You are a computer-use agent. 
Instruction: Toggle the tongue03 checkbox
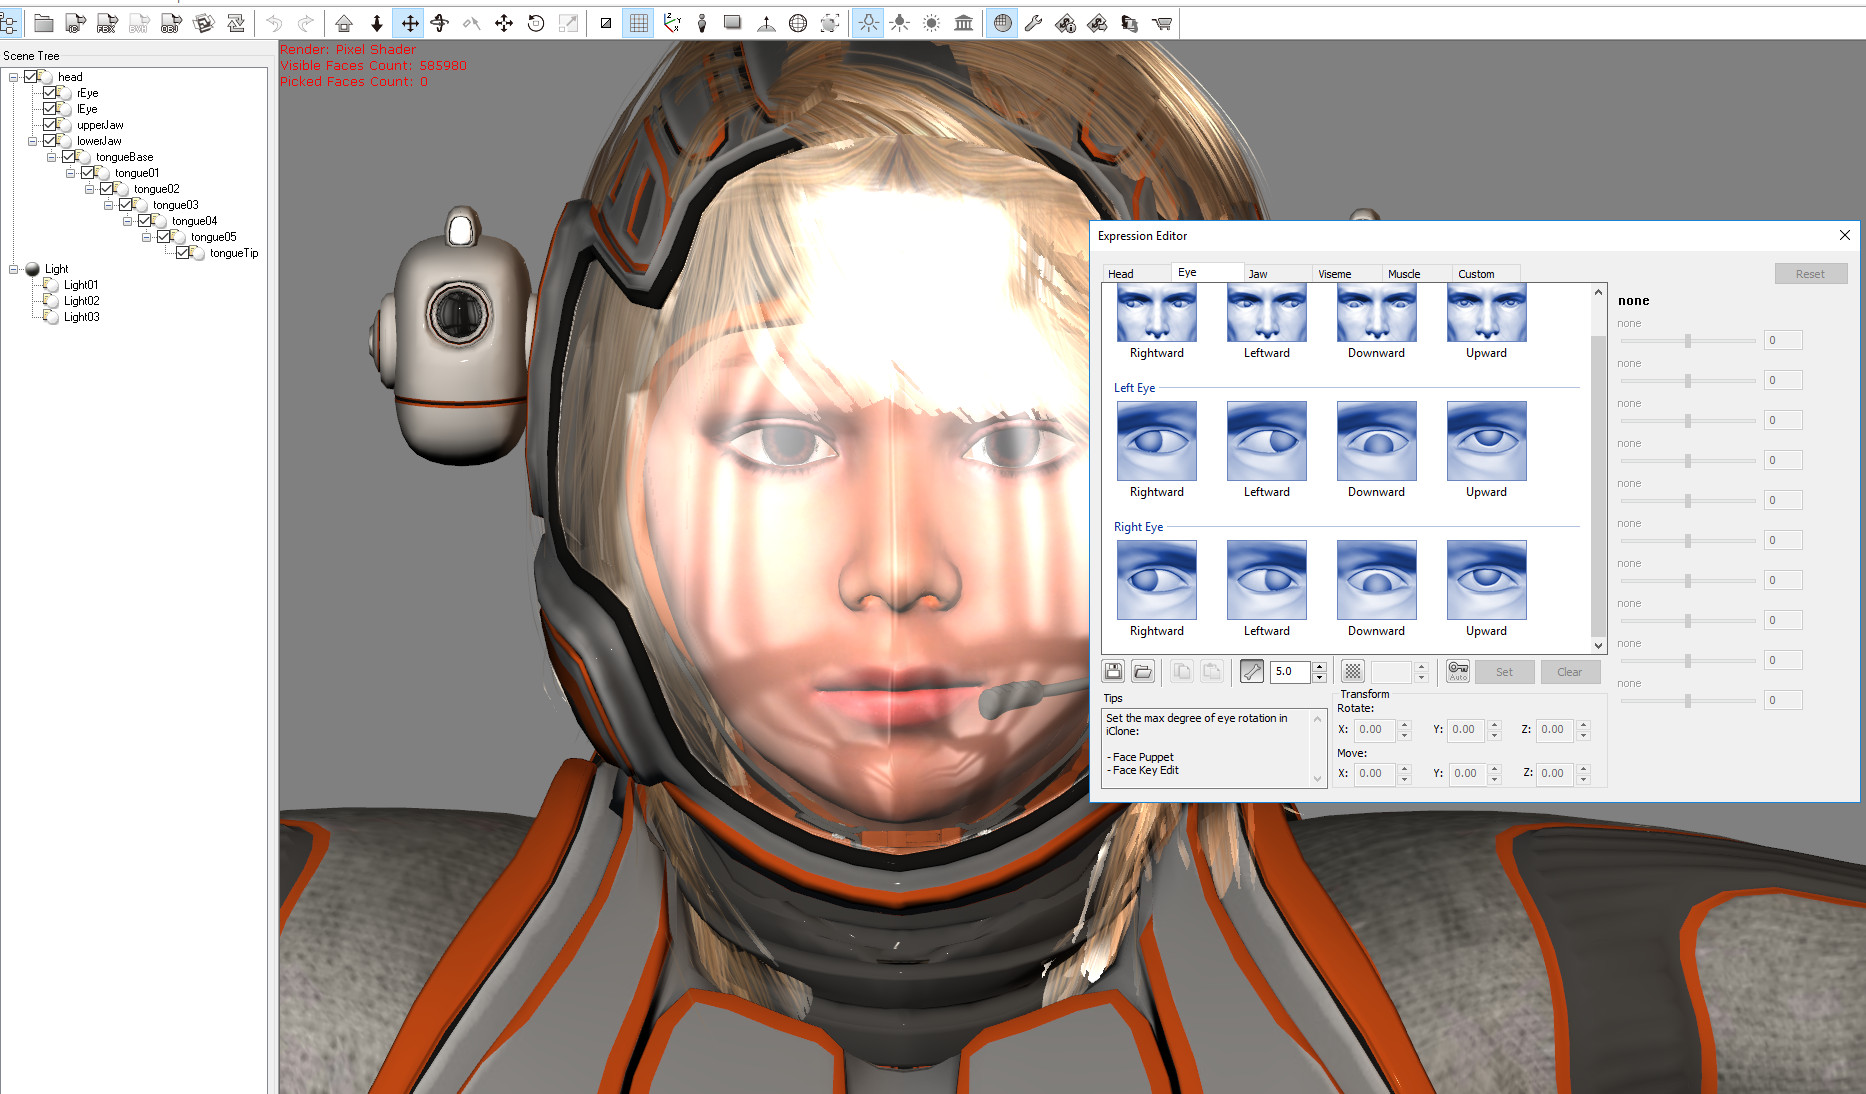pos(126,205)
